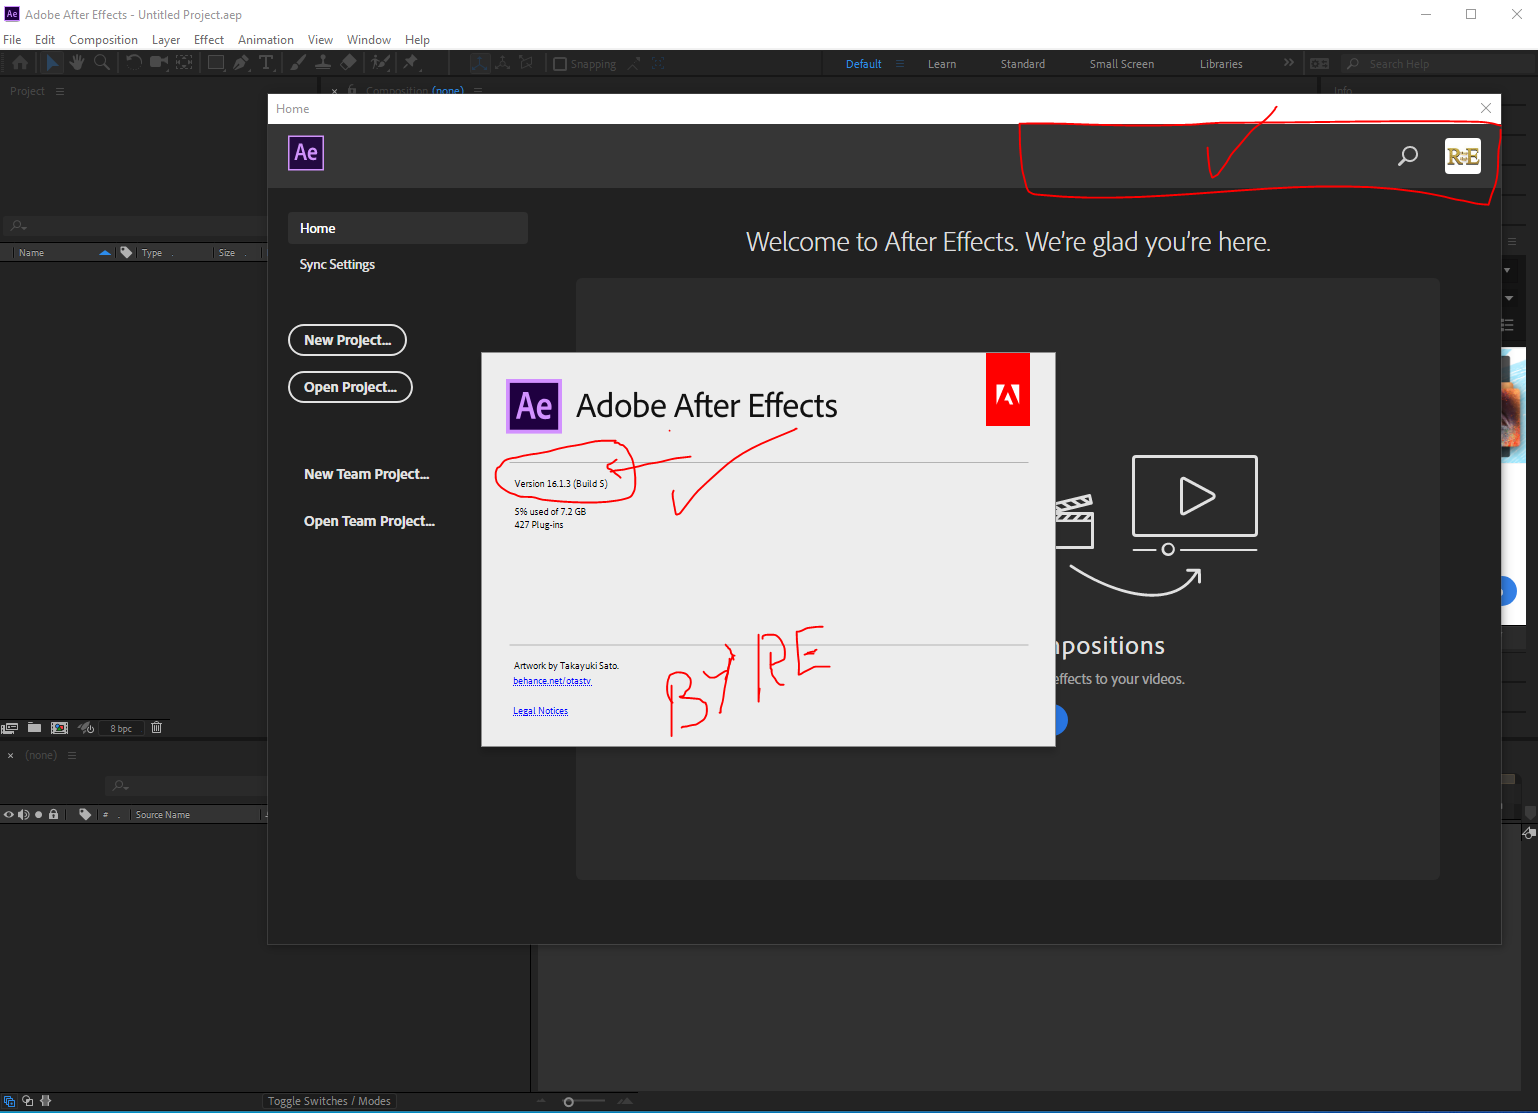This screenshot has width=1538, height=1113.
Task: Click the label tag icon in timeline header
Action: click(85, 814)
